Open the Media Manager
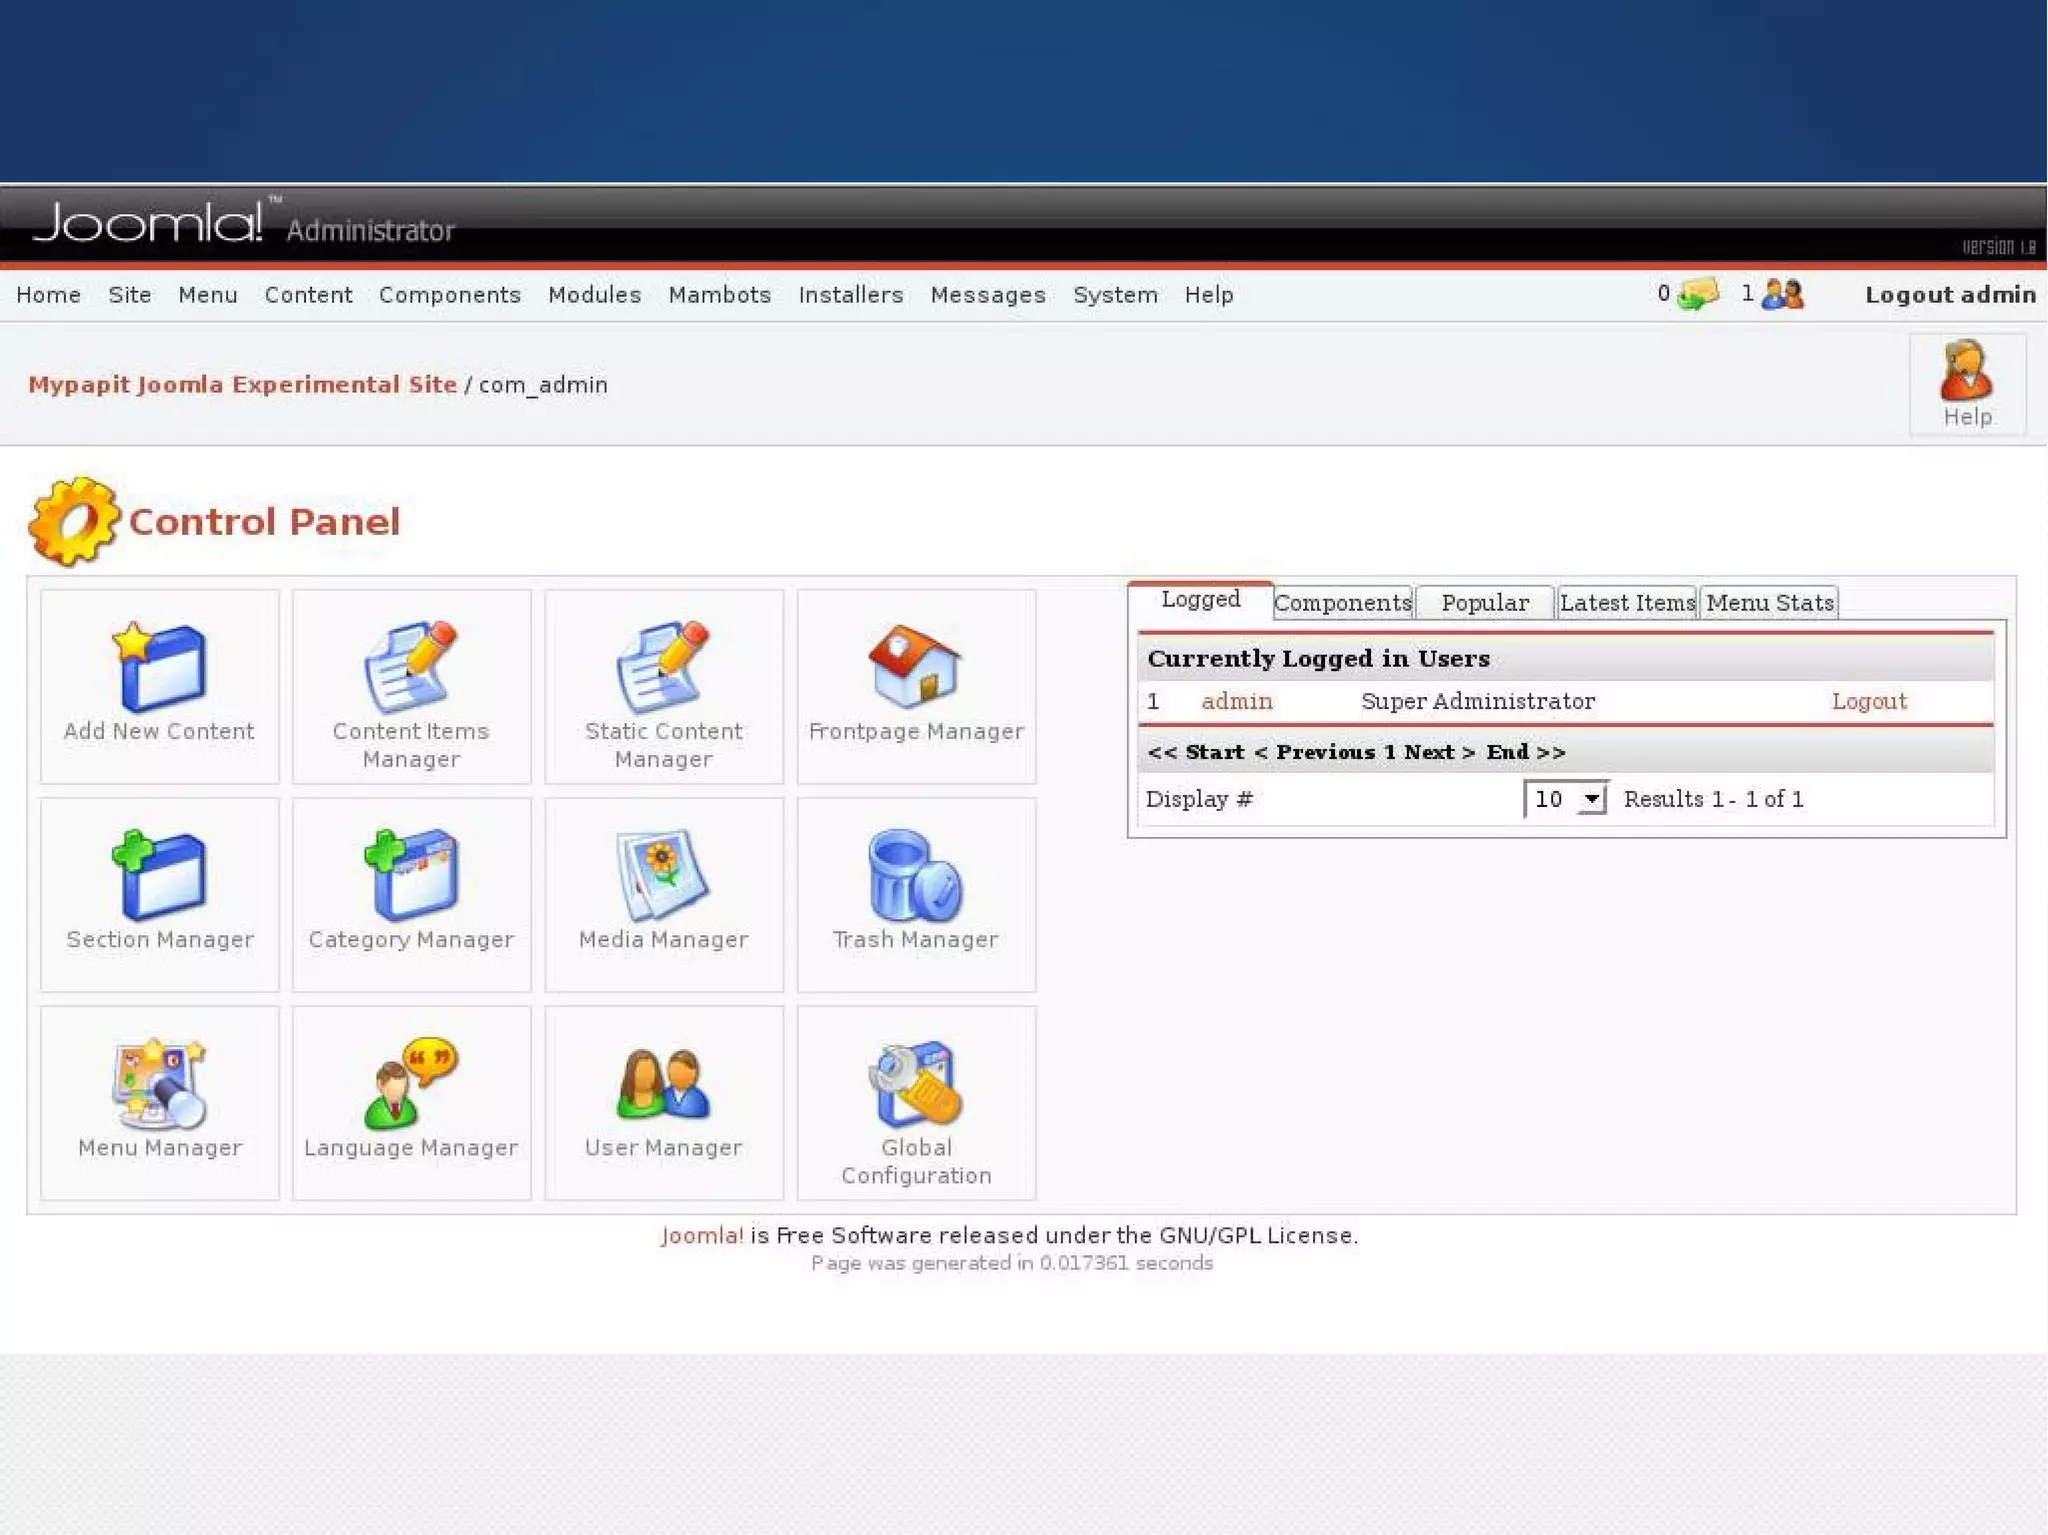Viewport: 2048px width, 1535px height. click(663, 876)
